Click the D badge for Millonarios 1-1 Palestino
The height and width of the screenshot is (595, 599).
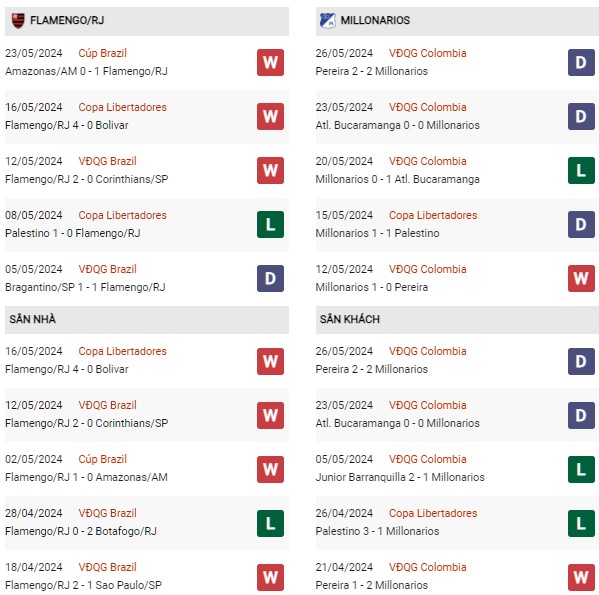click(581, 225)
